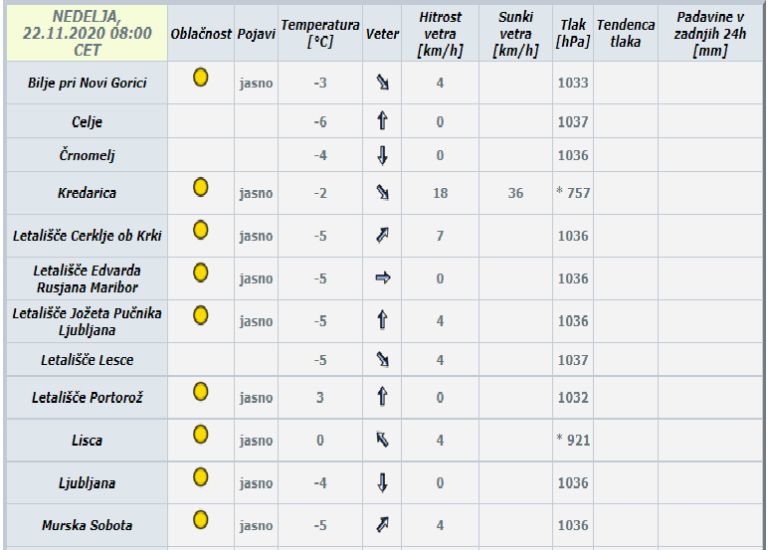Click the Temperatura [°C] column header
Viewport: 768px width, 550px height.
(320, 33)
